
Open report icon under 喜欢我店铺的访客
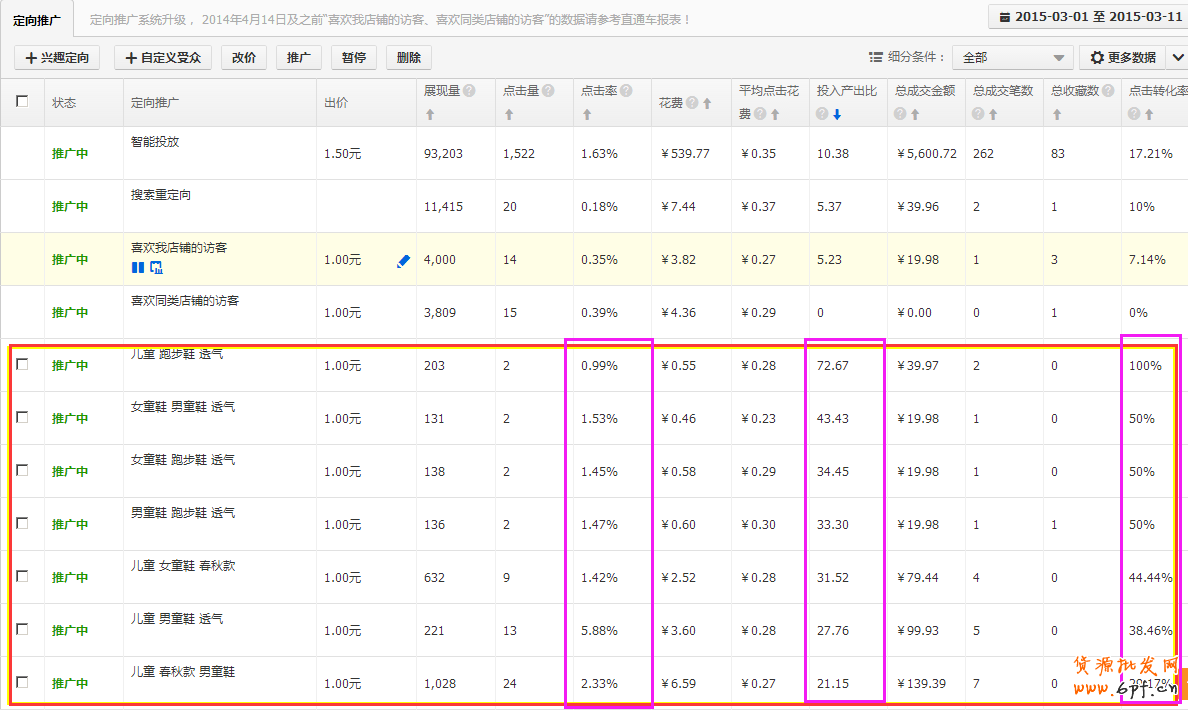[x=156, y=267]
